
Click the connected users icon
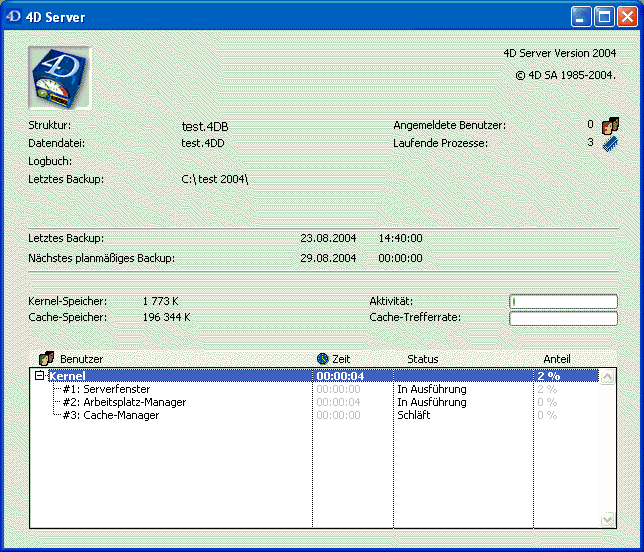pos(611,126)
